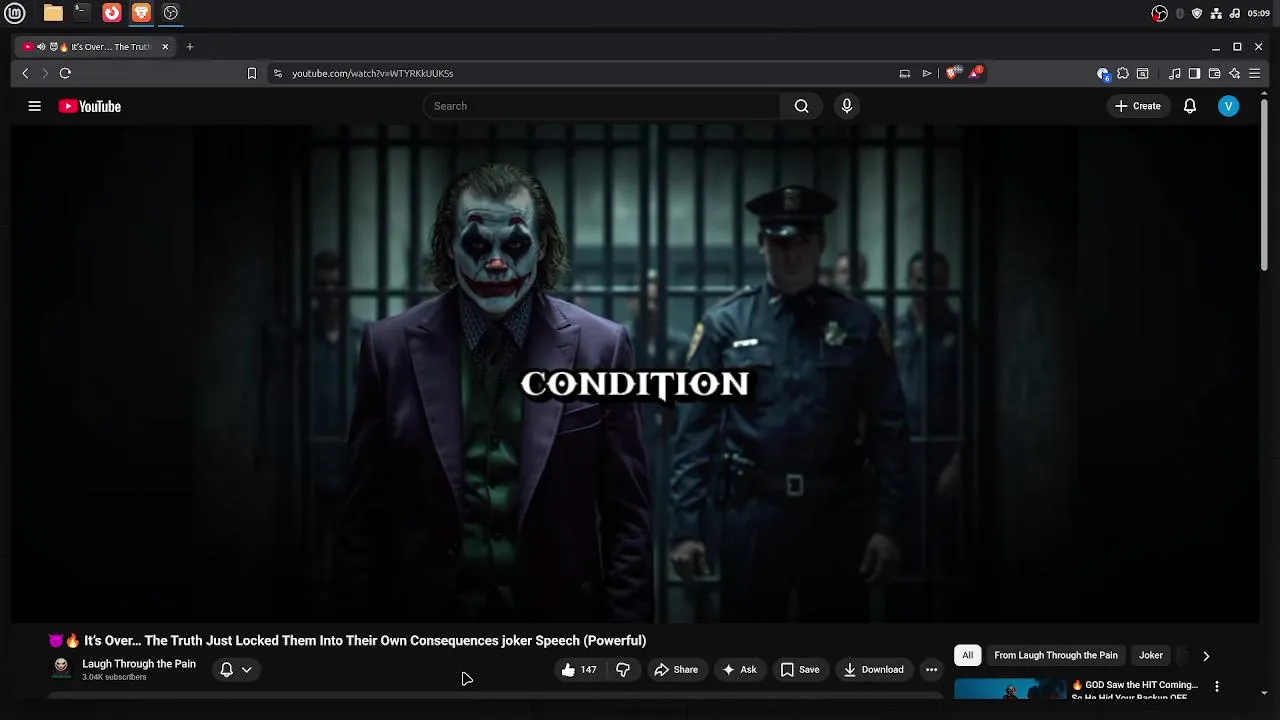Focus the YouTube search field
The height and width of the screenshot is (720, 1280).
point(603,106)
